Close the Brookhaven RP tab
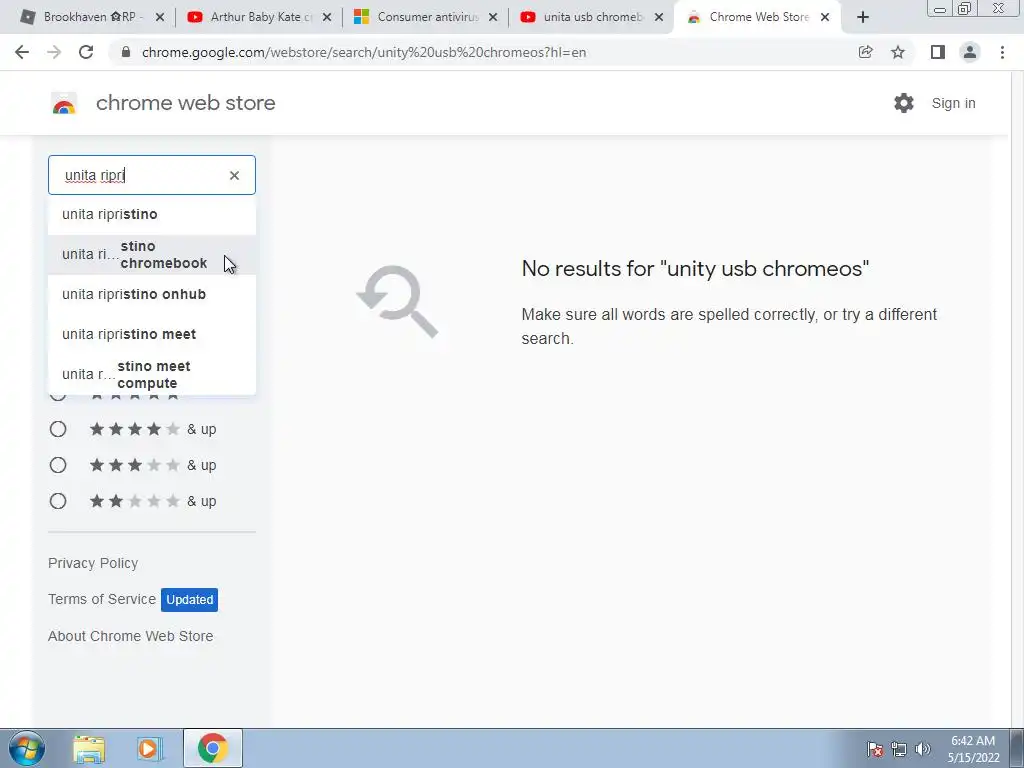This screenshot has height=768, width=1024. click(160, 17)
